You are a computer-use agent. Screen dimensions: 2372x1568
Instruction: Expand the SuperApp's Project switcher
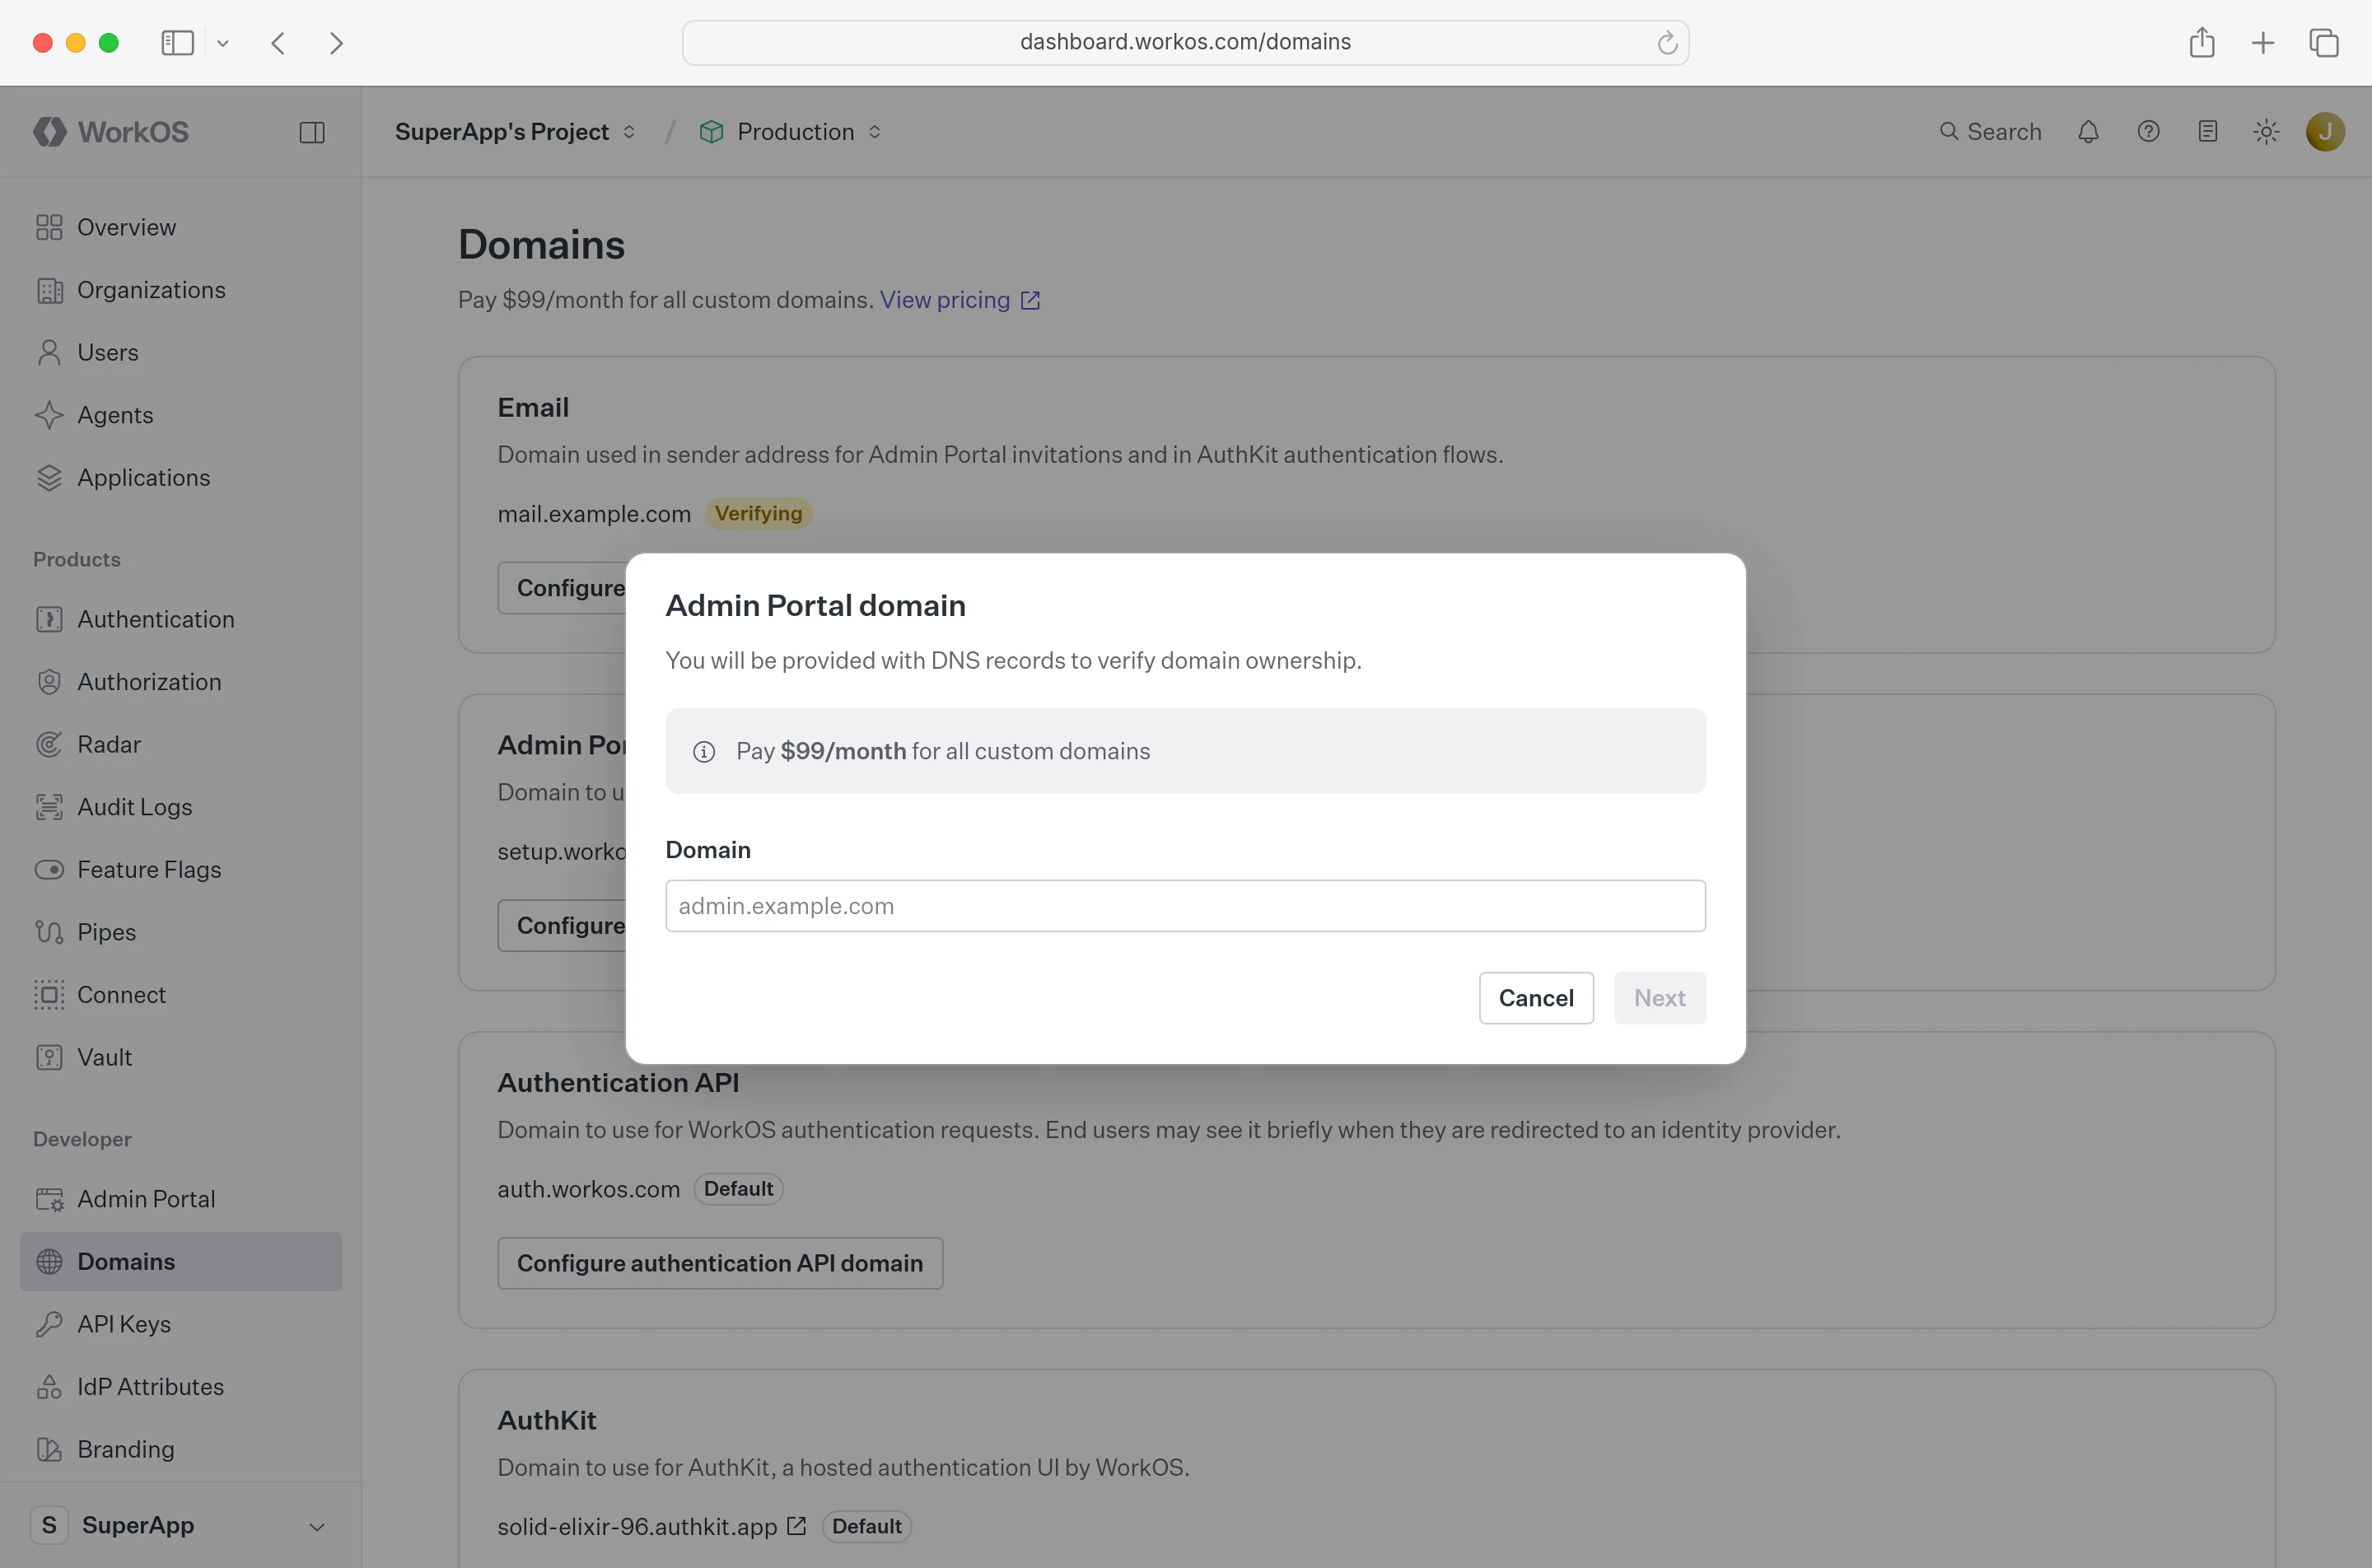629,132
